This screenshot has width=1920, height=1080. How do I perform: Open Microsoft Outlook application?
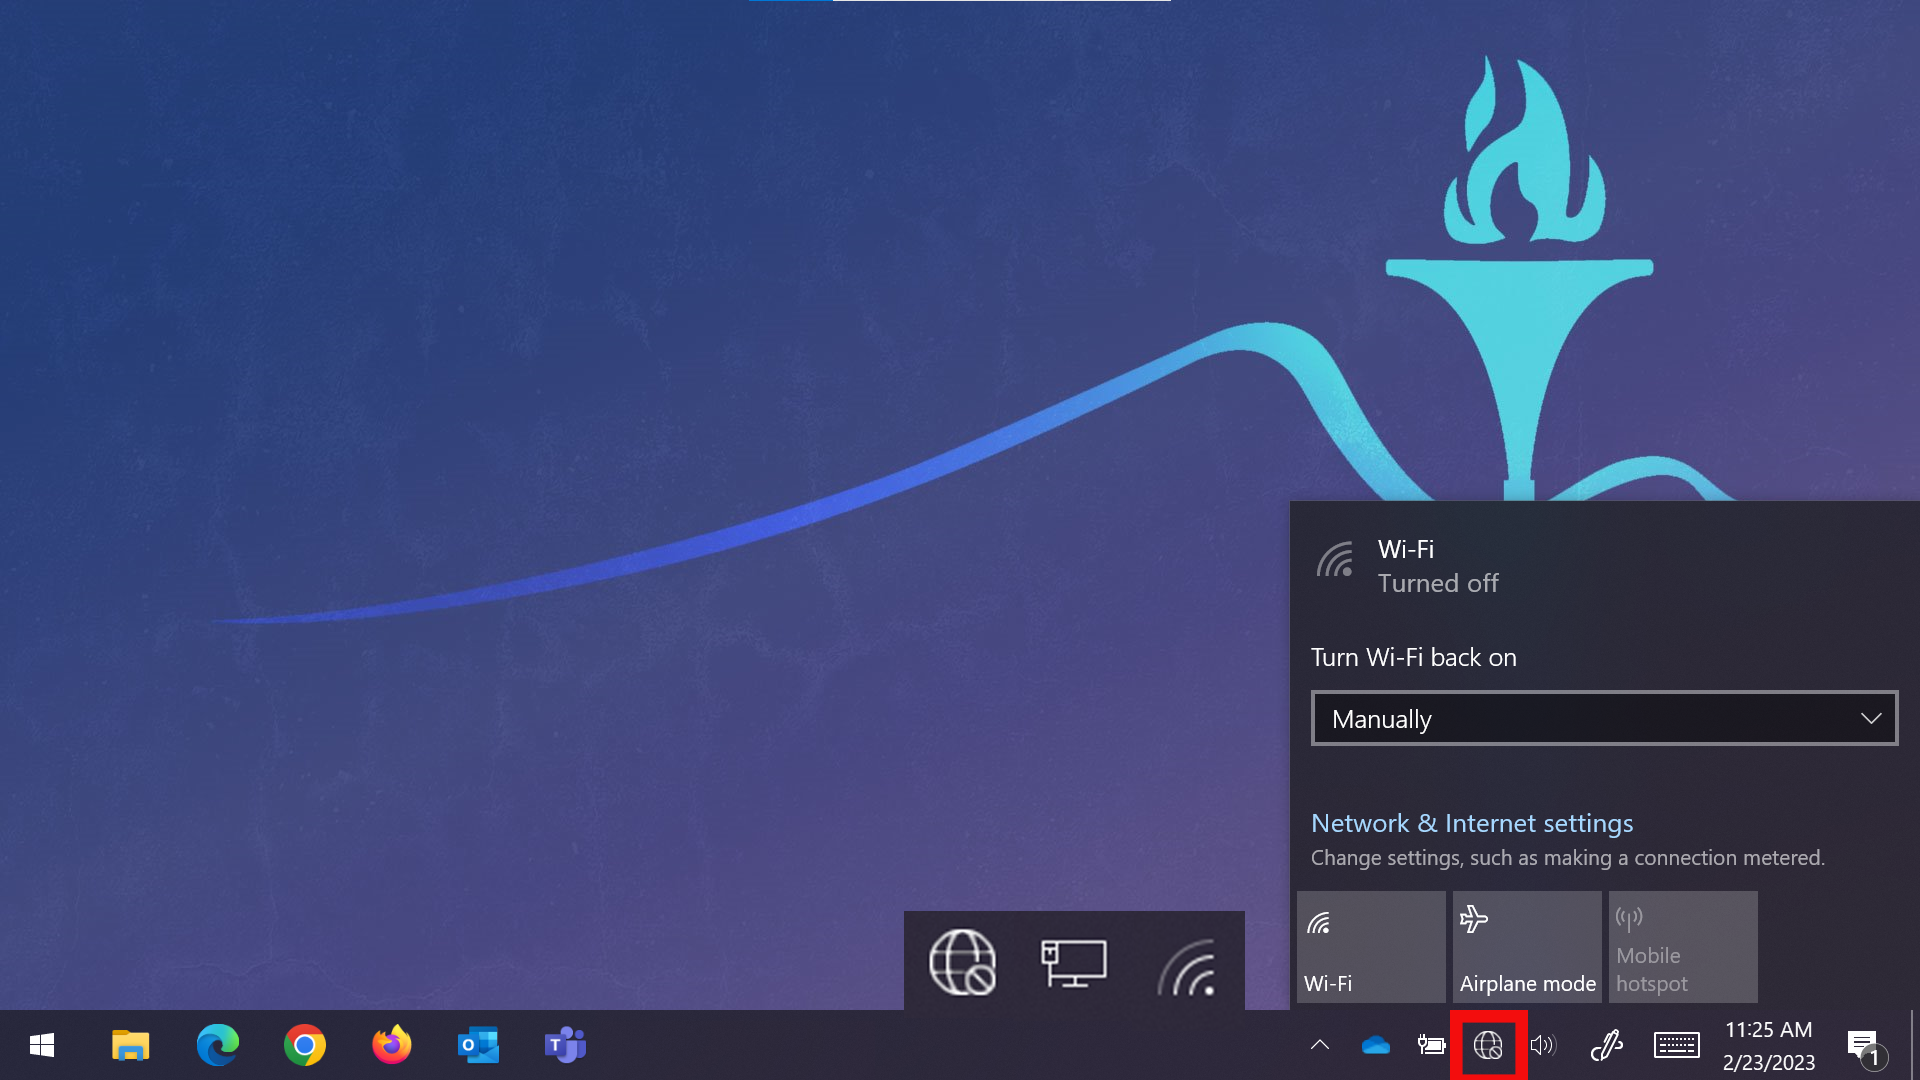click(477, 1046)
